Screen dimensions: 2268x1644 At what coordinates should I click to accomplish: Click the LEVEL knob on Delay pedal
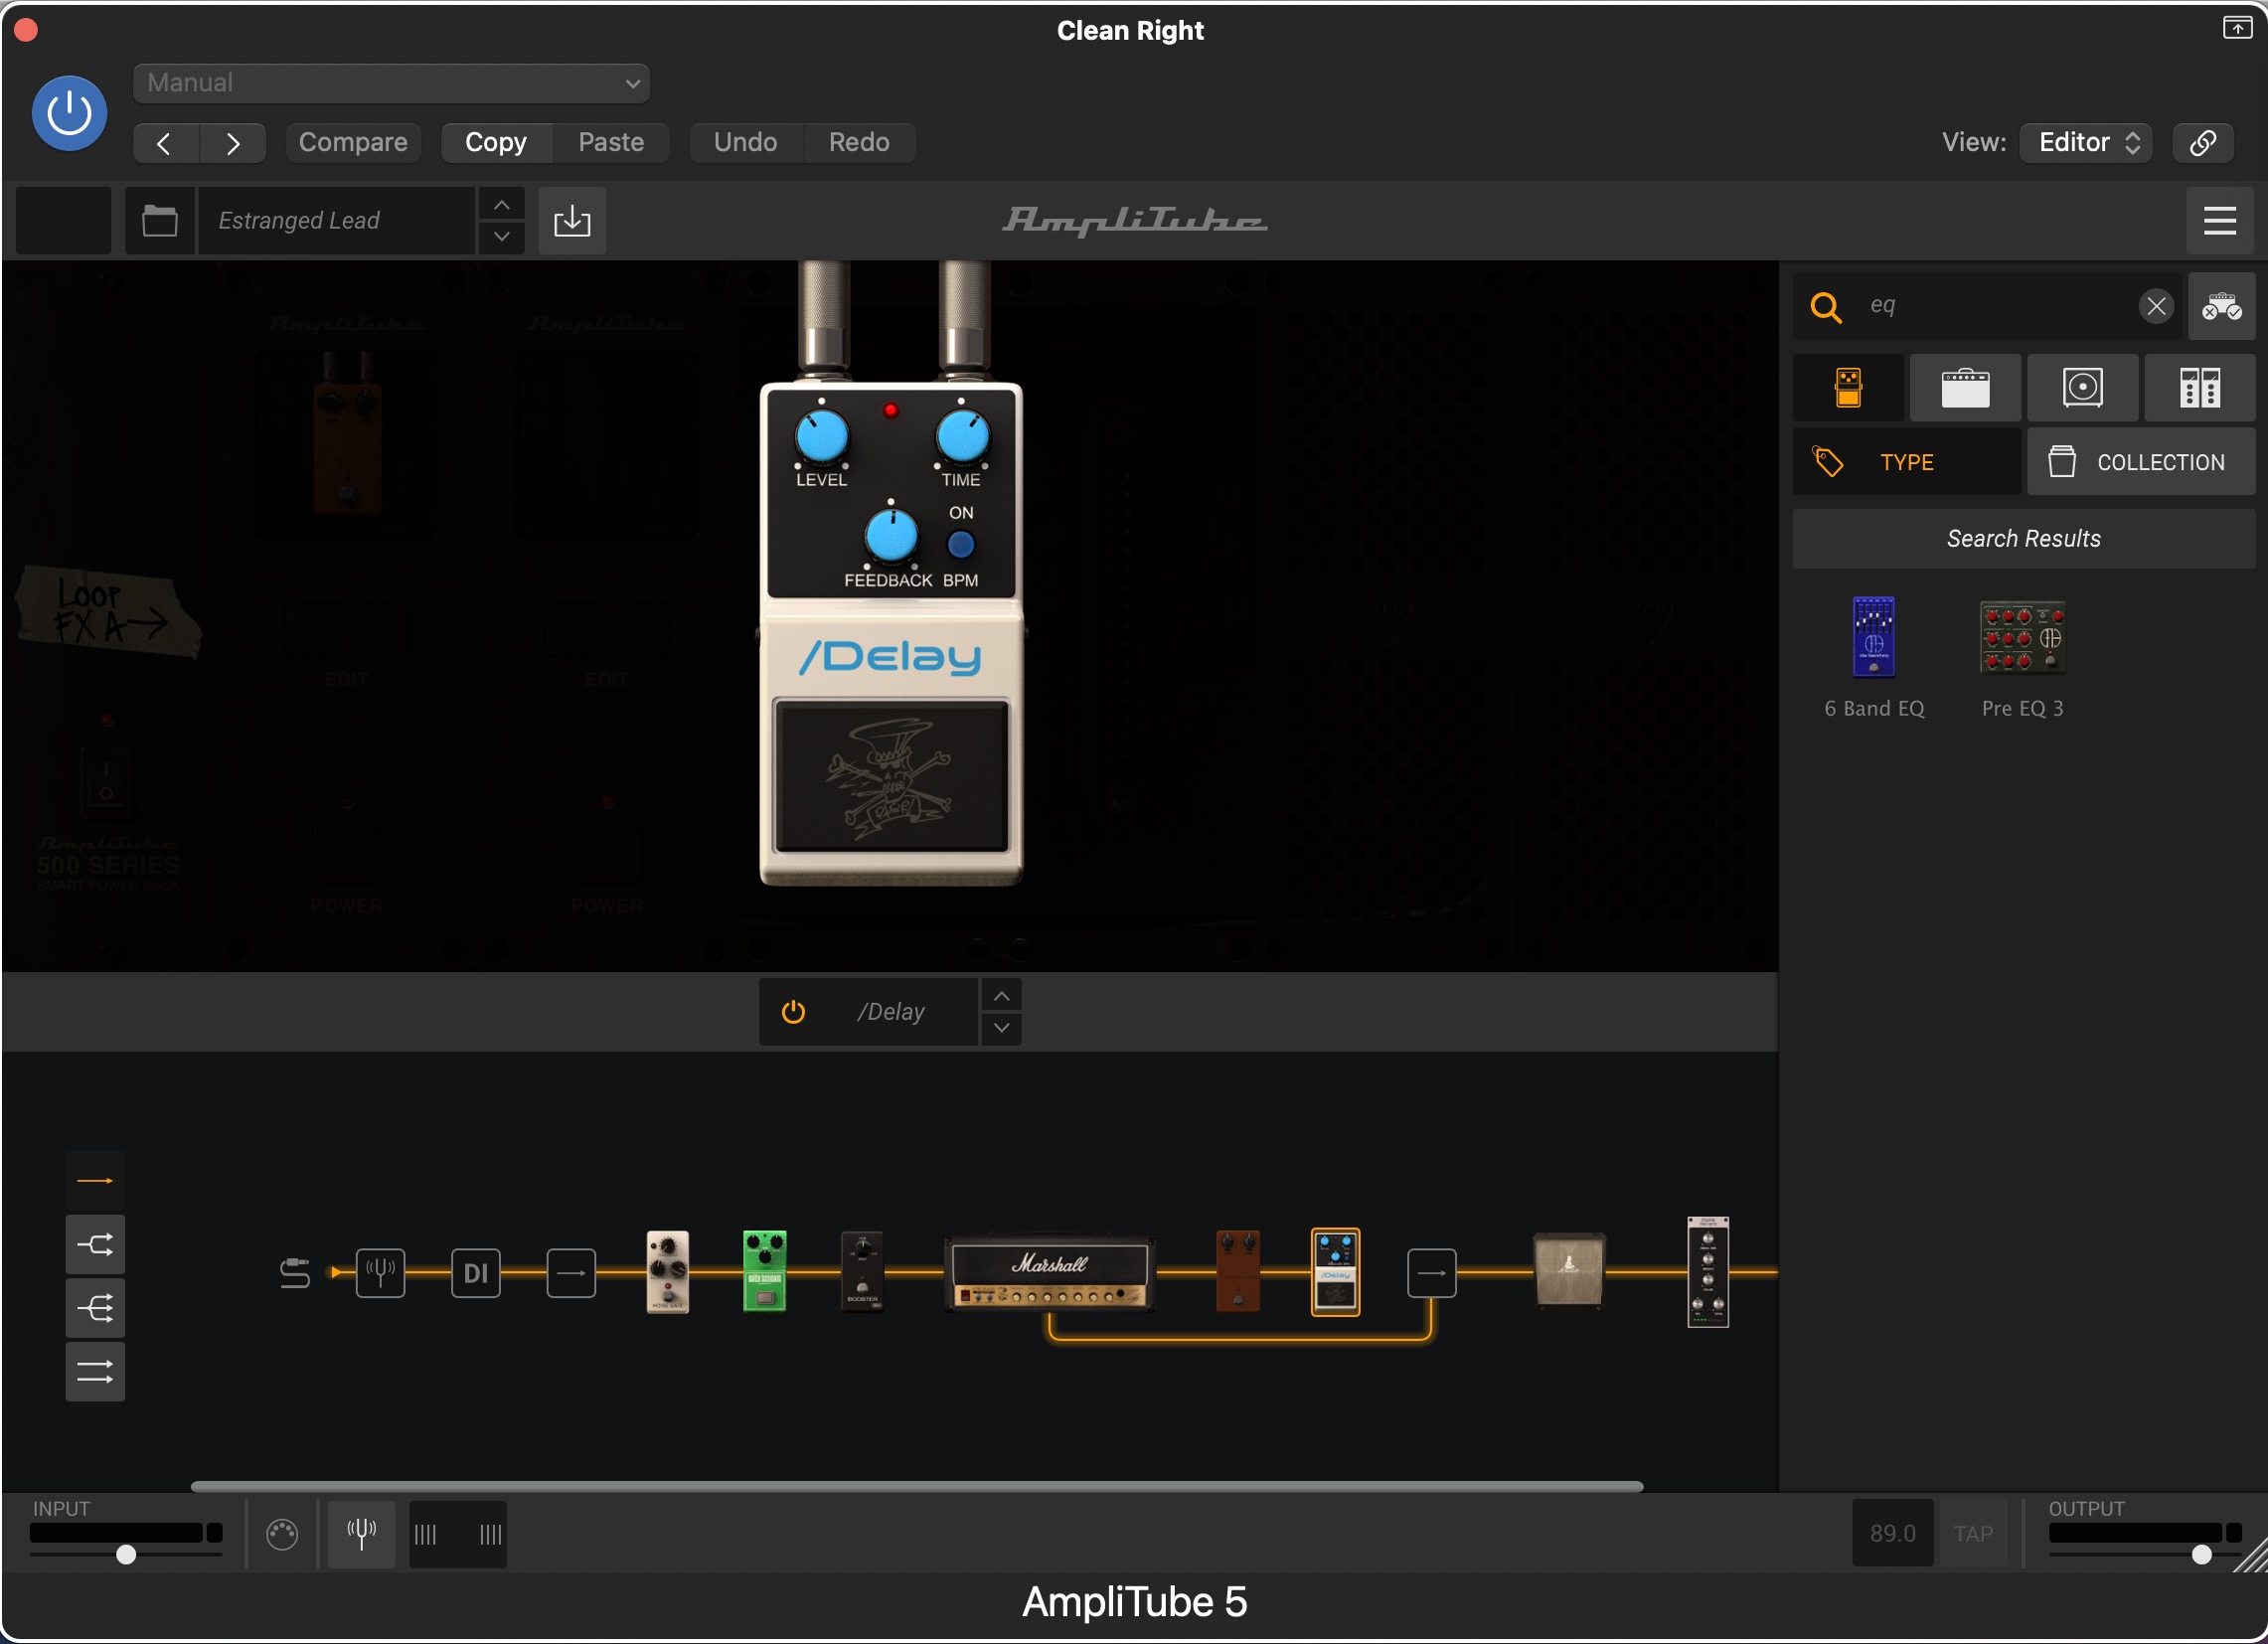[821, 437]
